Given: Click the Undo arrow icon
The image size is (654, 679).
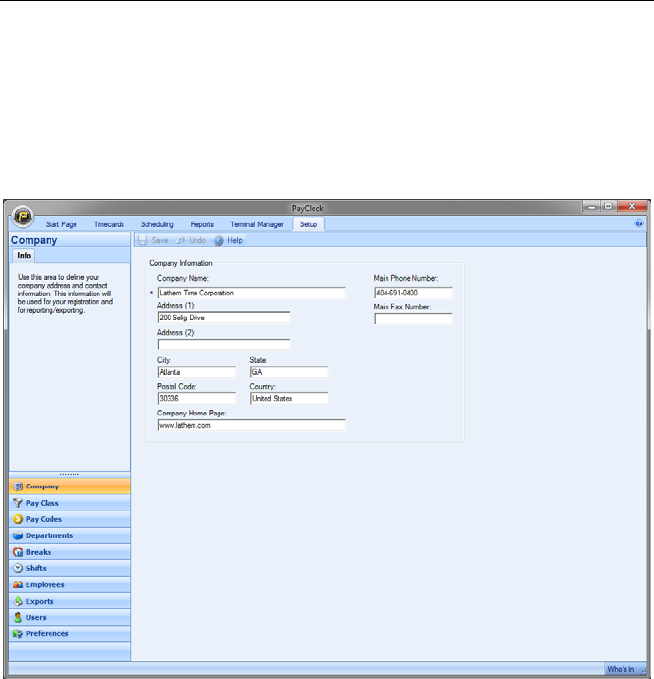Looking at the screenshot, I should [x=180, y=240].
